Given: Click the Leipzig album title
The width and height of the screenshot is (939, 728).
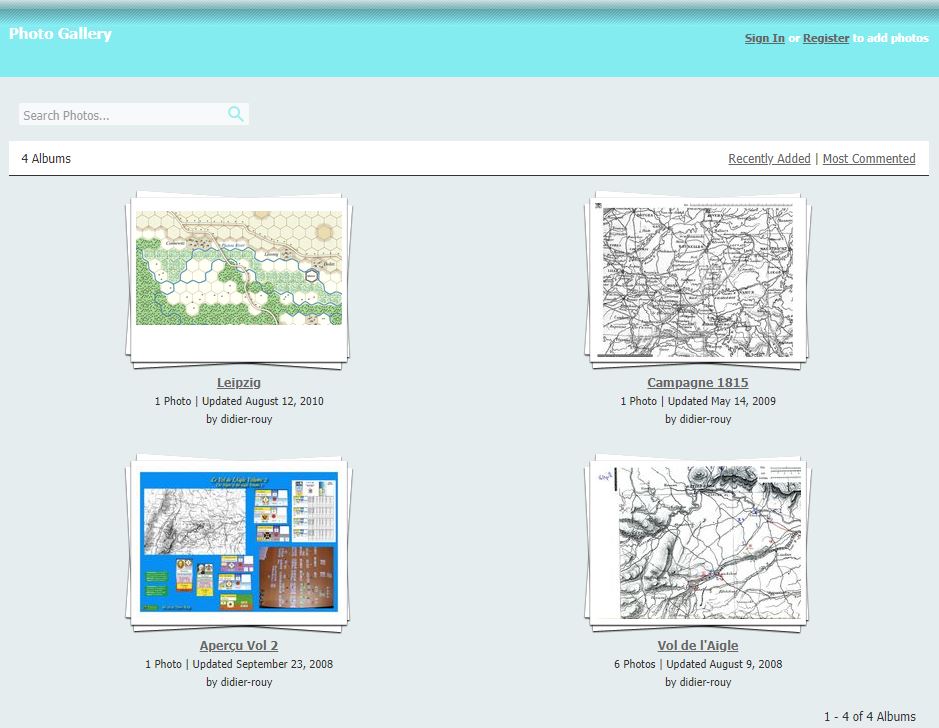Looking at the screenshot, I should [x=238, y=382].
